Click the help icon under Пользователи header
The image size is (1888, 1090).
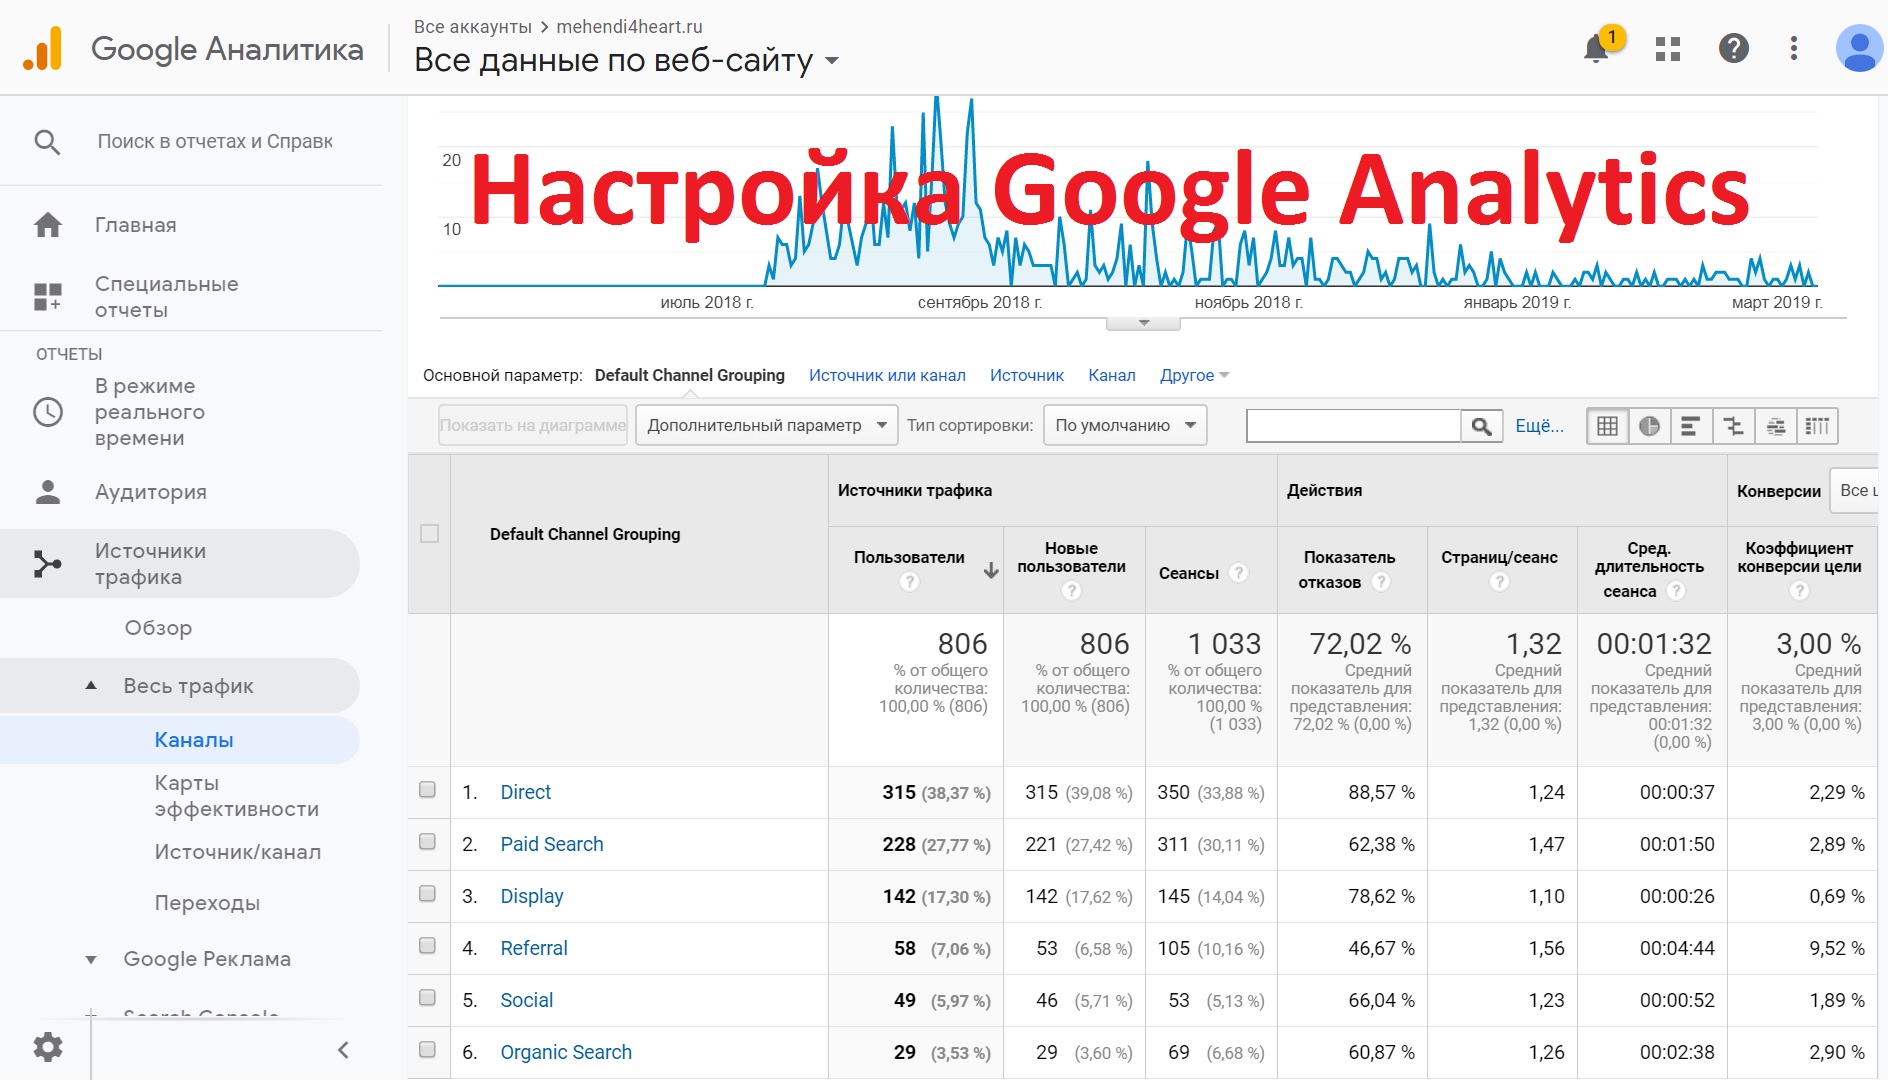(x=909, y=582)
